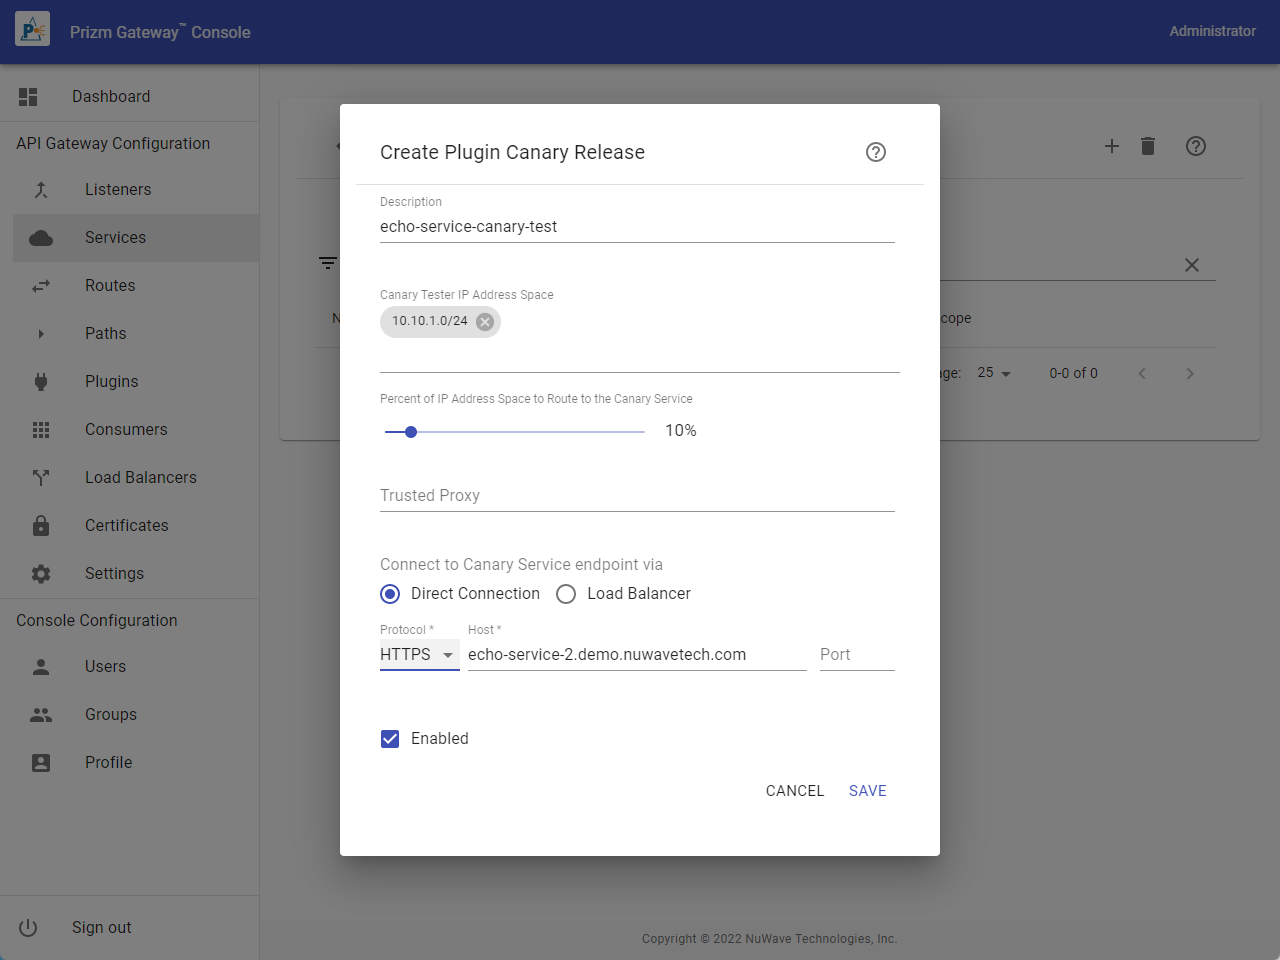
Task: Expand the Paths tree item arrow
Action: pos(41,334)
